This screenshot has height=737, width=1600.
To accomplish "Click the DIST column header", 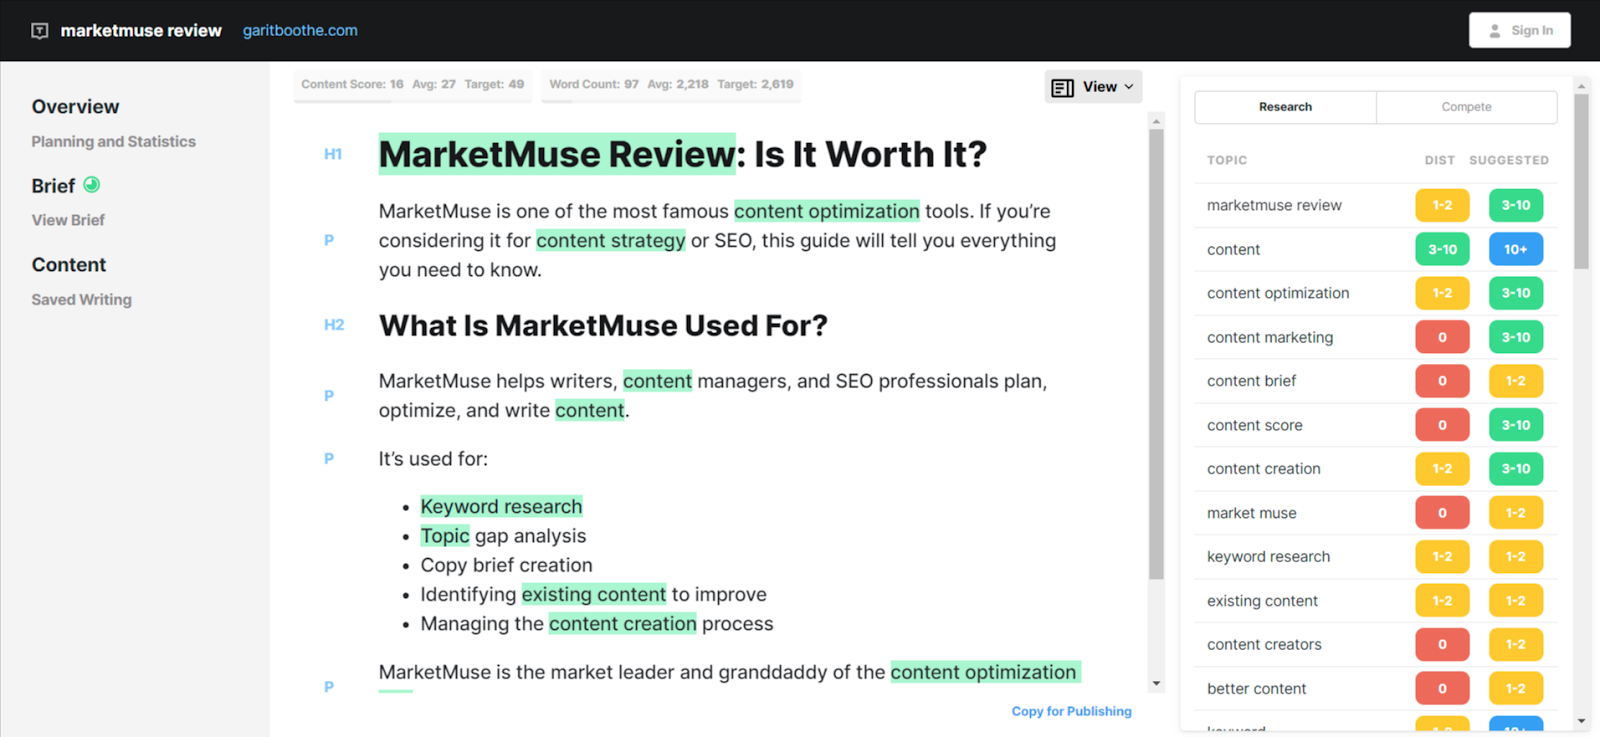I will (x=1440, y=160).
